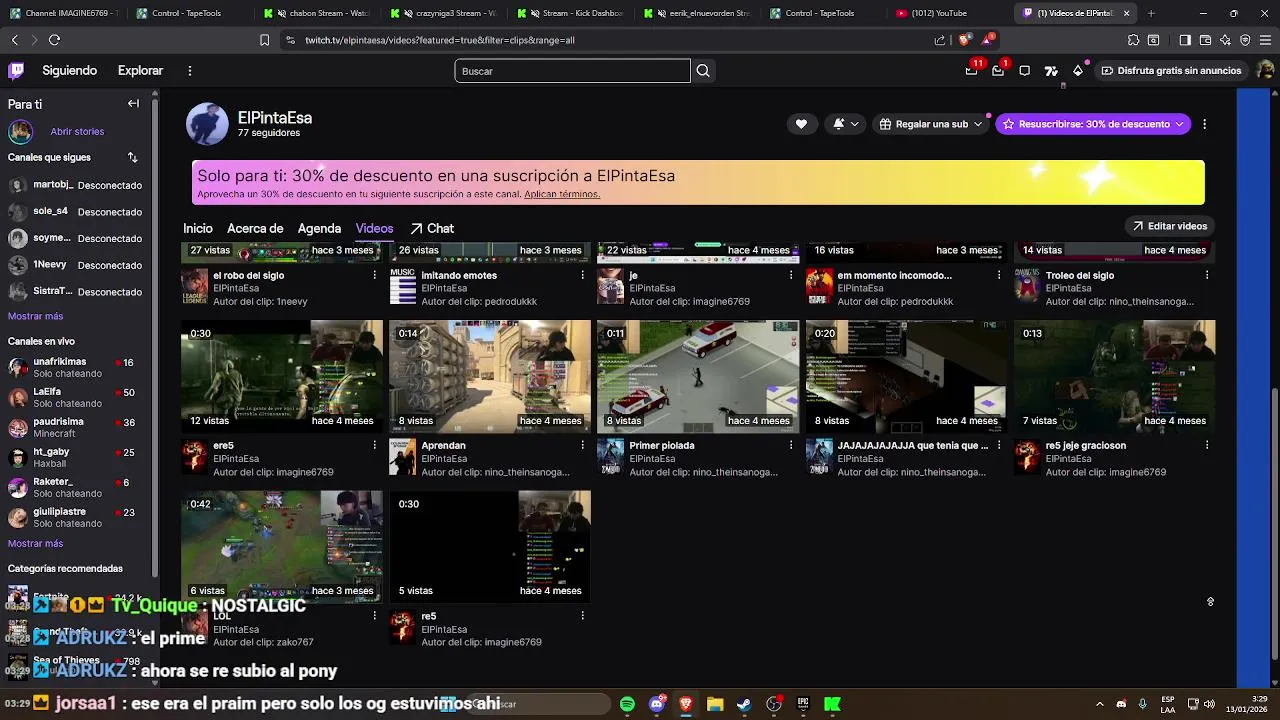1280x720 pixels.
Task: Click the Twitch logo home icon
Action: (x=16, y=71)
